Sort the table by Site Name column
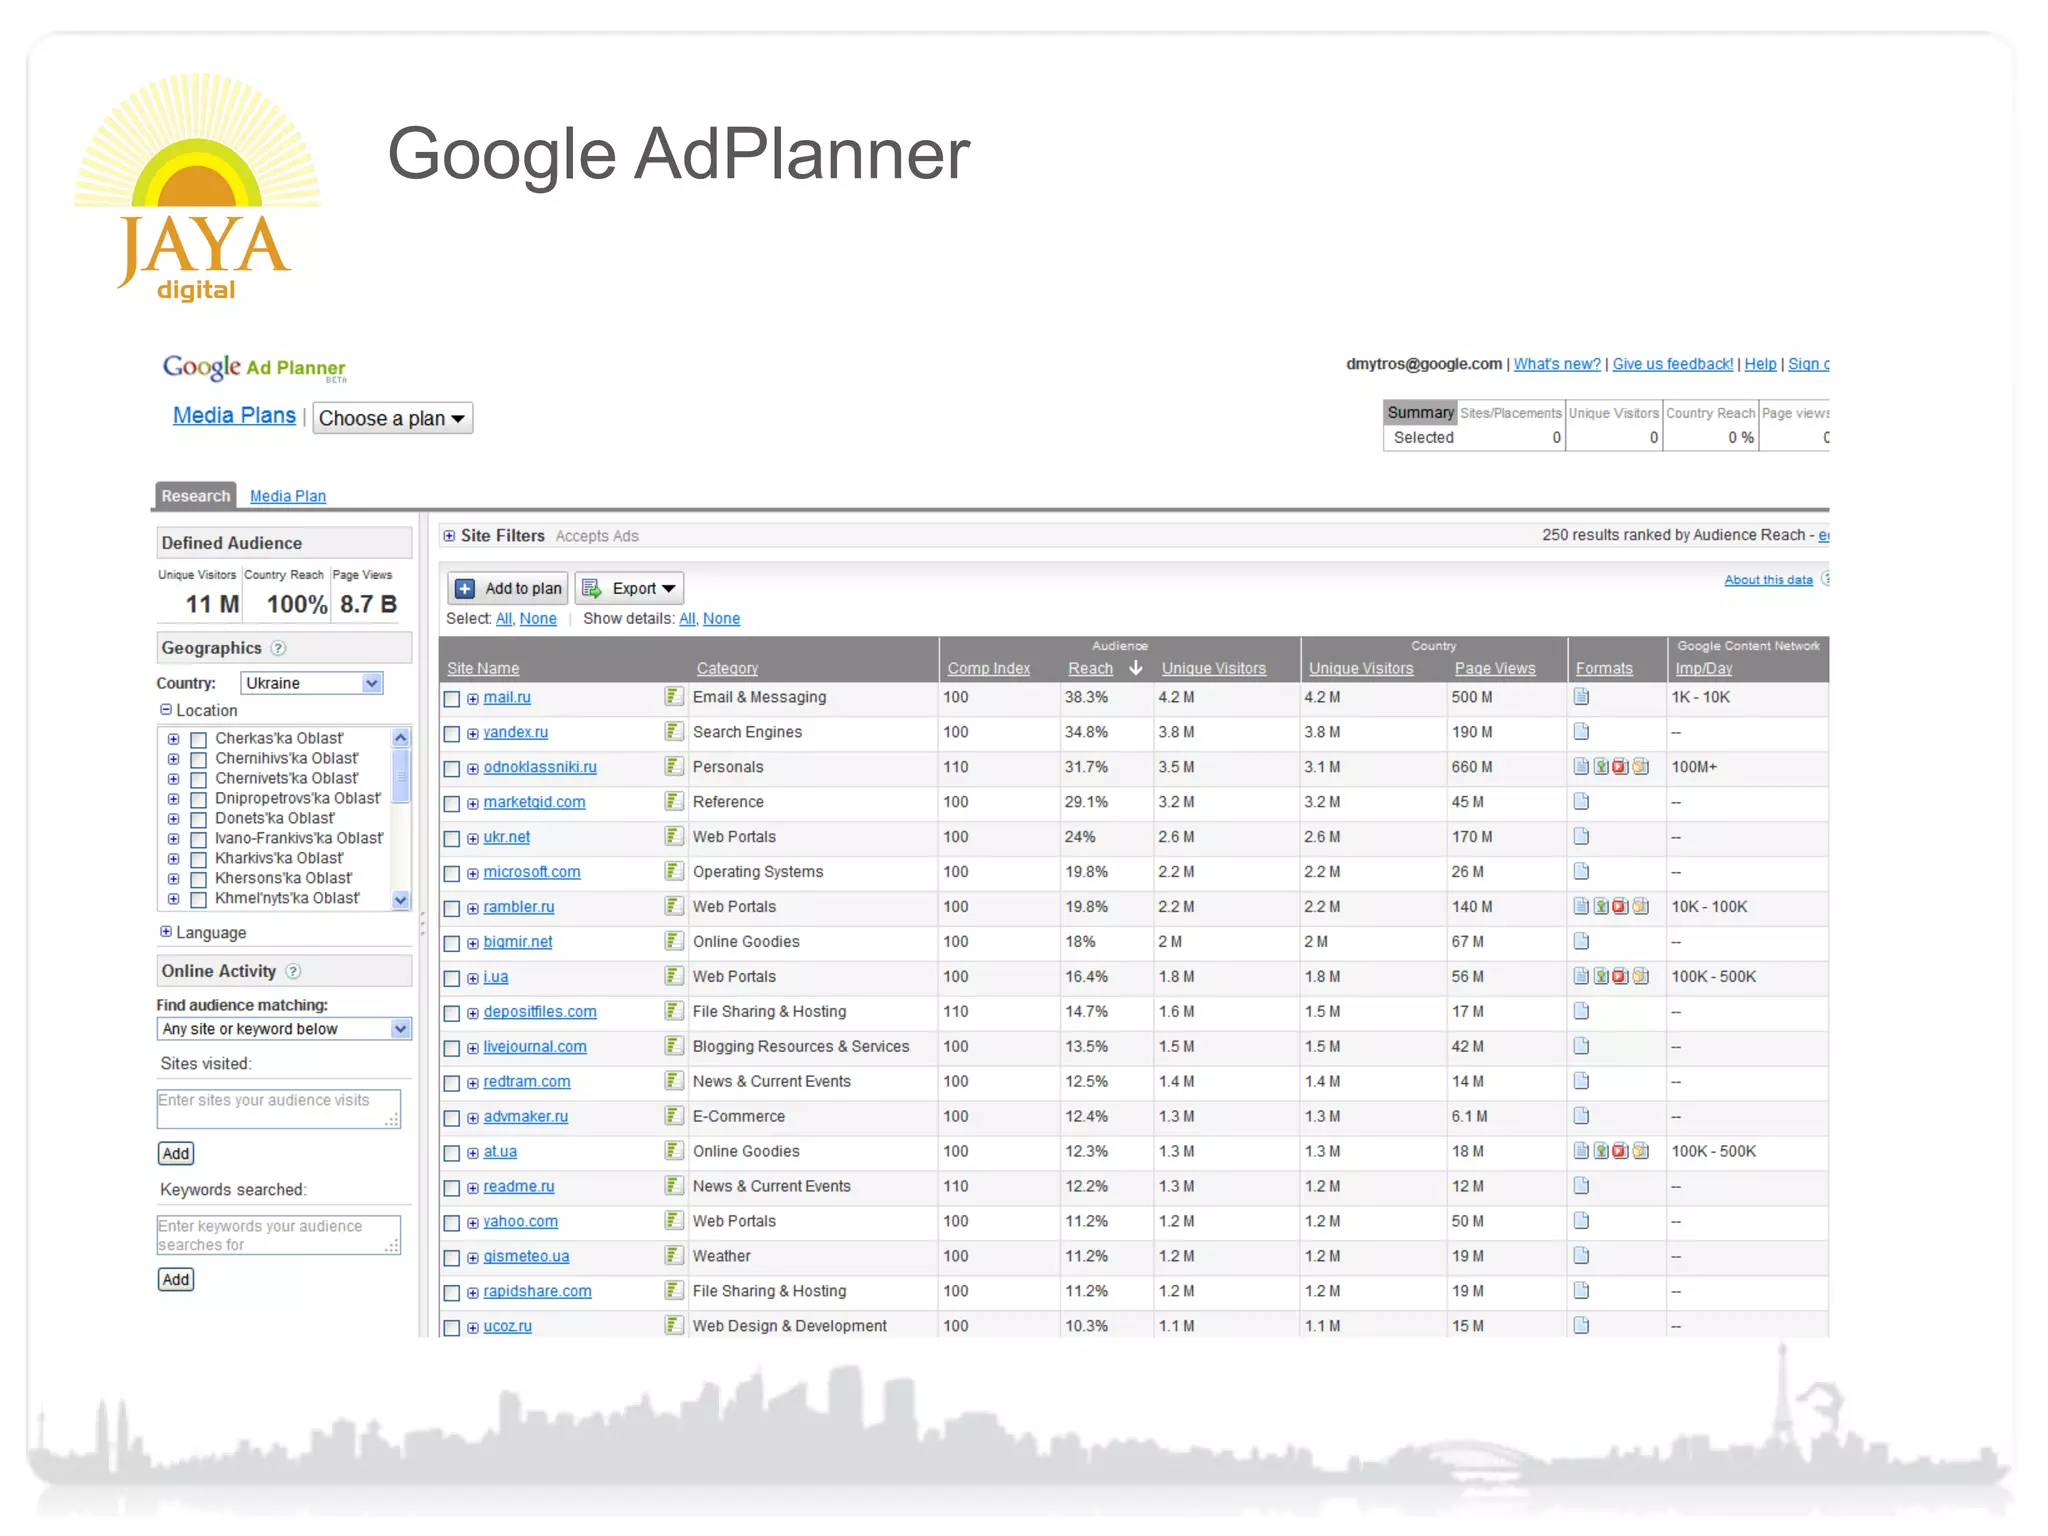 (x=483, y=668)
